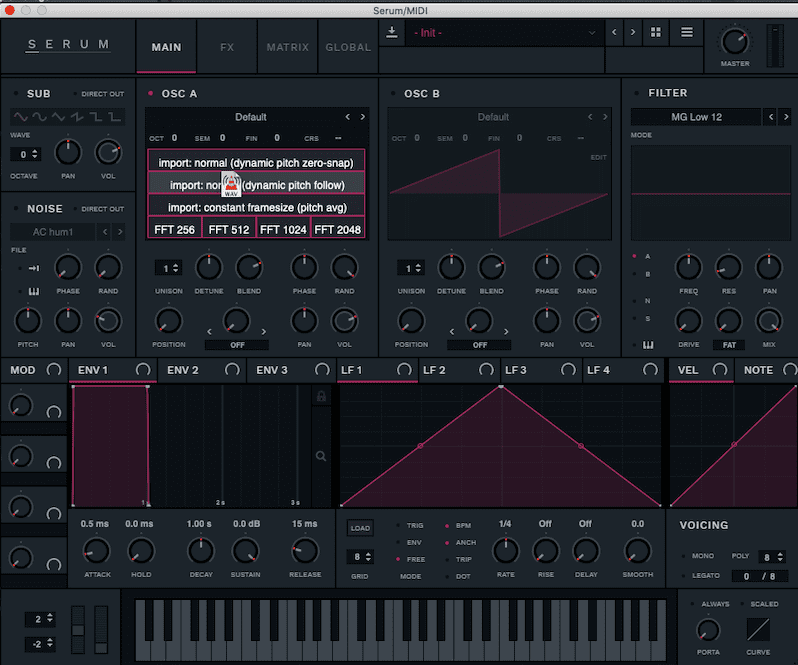
Task: Click the LF 3 modulation source handle
Action: pyautogui.click(x=568, y=370)
